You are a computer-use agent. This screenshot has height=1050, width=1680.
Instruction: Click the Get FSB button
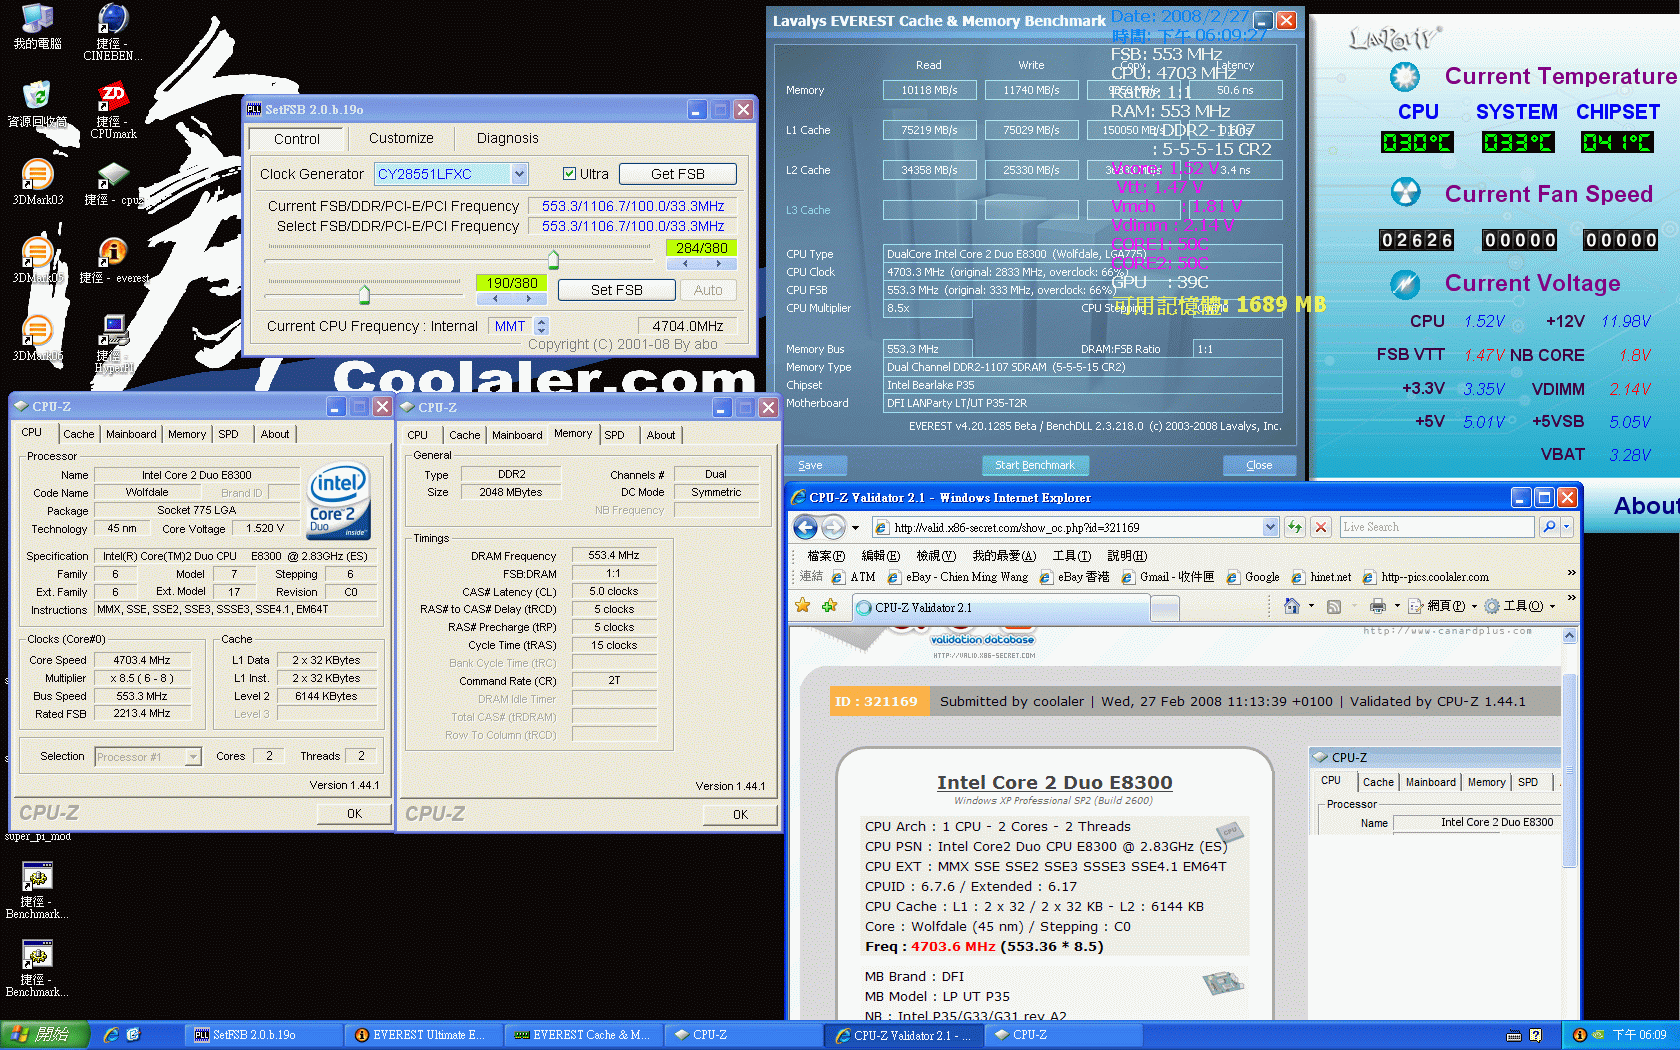[x=678, y=174]
